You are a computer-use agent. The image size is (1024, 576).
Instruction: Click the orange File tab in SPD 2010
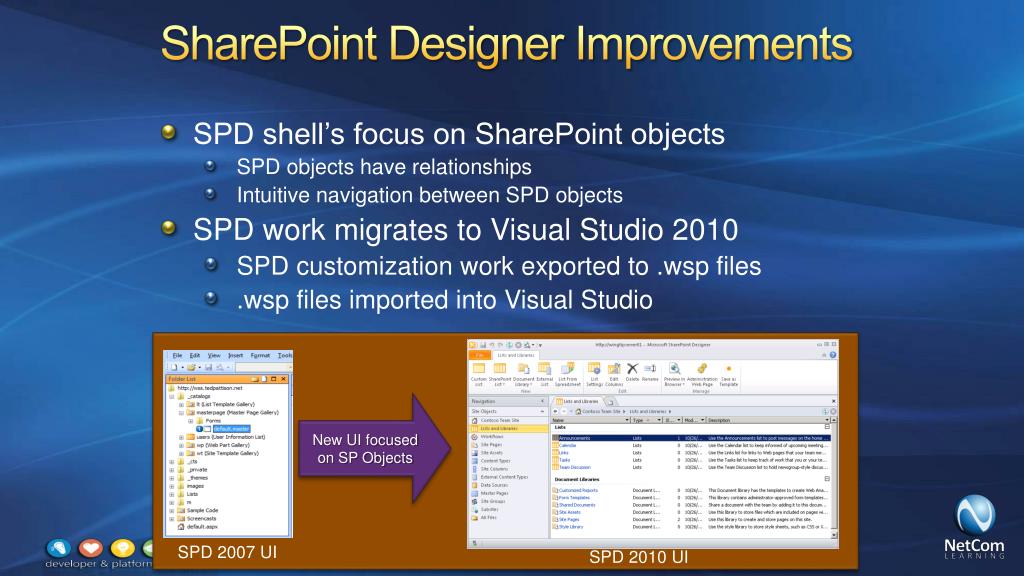pyautogui.click(x=479, y=355)
